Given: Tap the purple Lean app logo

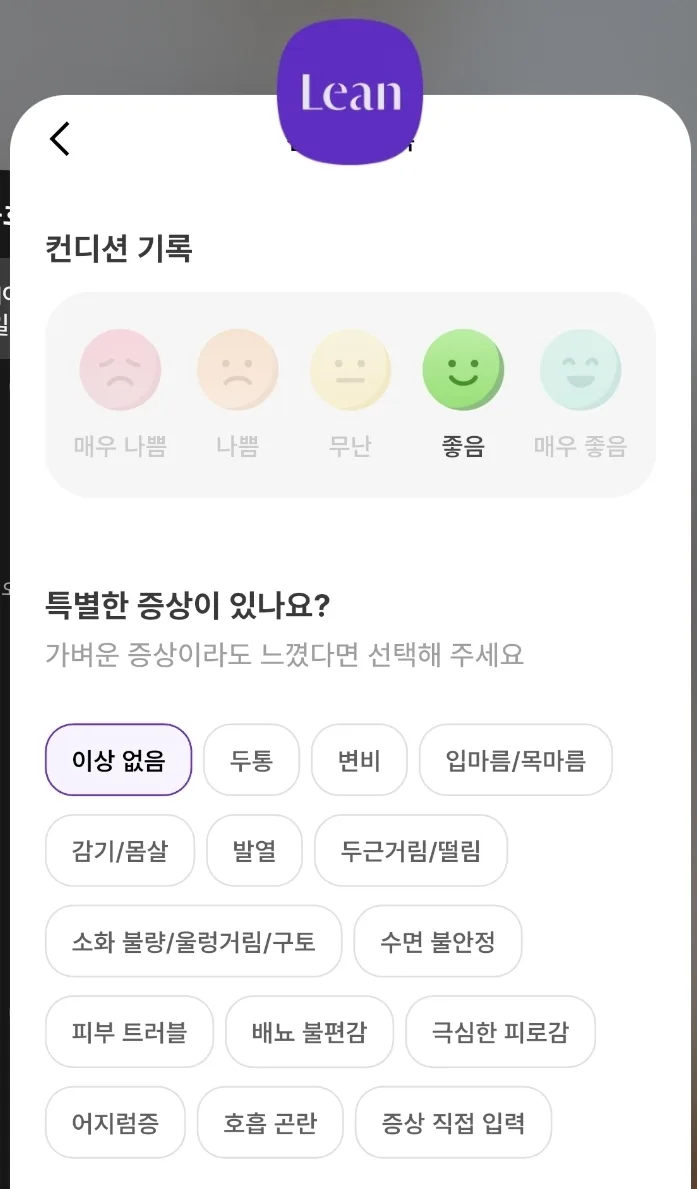Looking at the screenshot, I should pyautogui.click(x=350, y=92).
